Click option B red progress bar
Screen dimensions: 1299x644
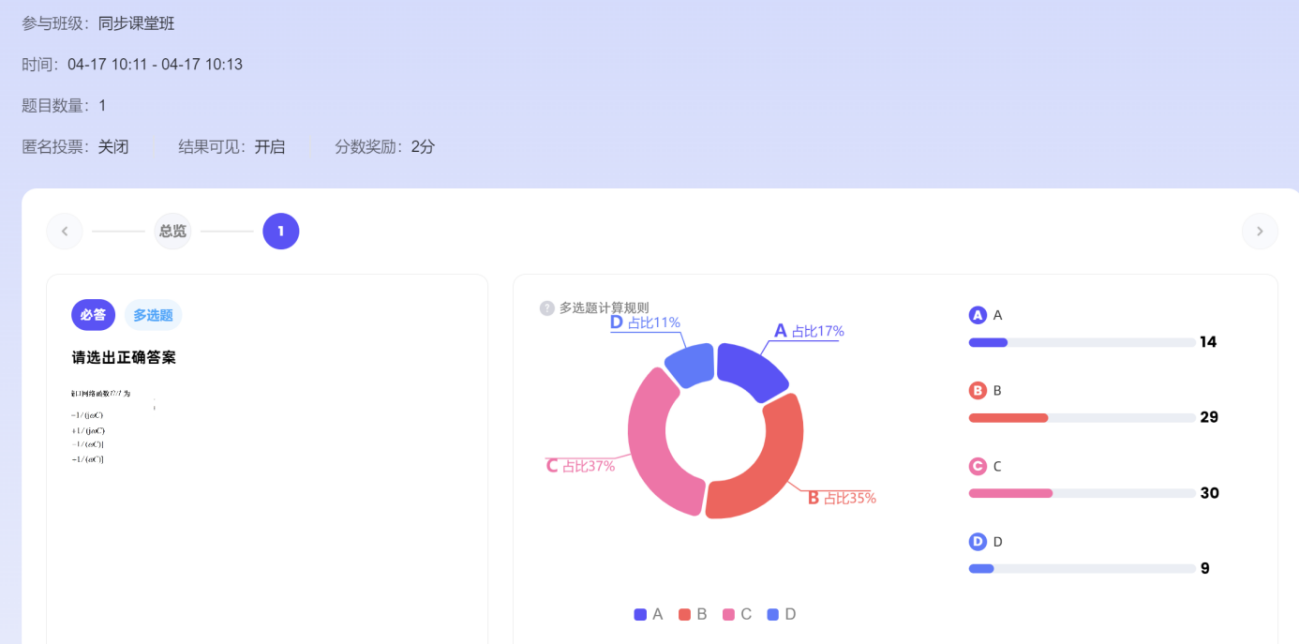[x=1008, y=418]
